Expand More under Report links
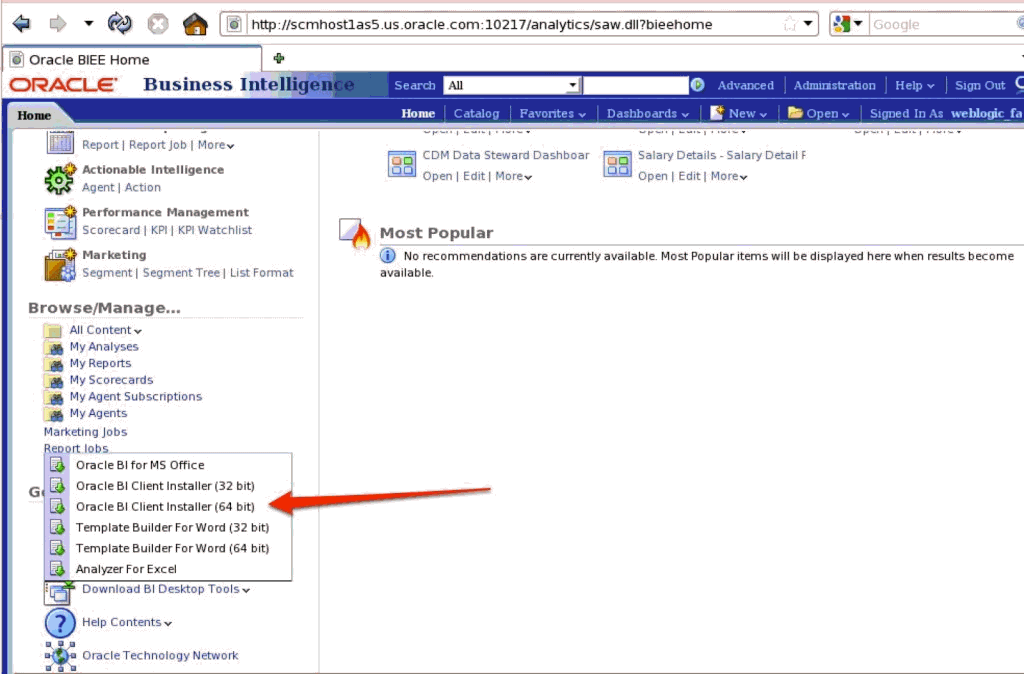Screen dimensions: 1024x674 [216, 145]
